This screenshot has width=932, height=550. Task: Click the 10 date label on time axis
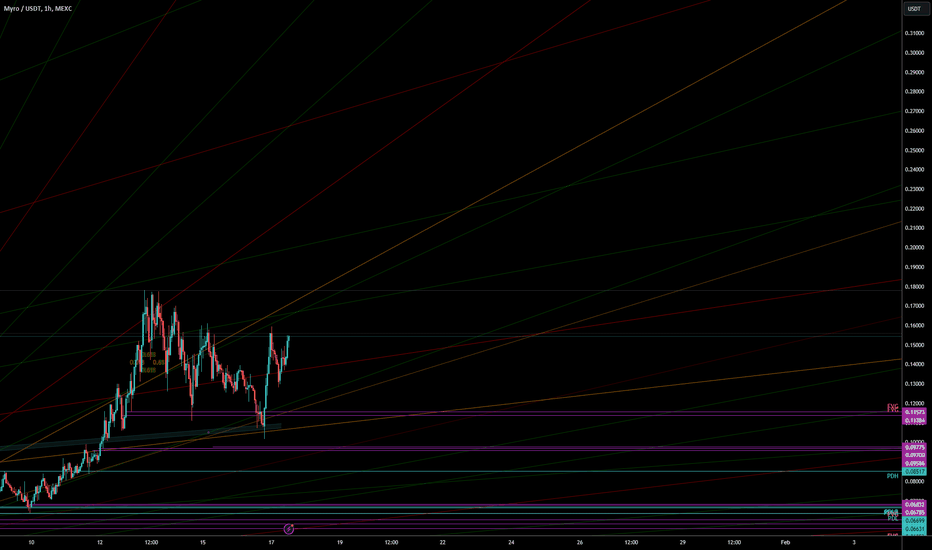(32, 542)
